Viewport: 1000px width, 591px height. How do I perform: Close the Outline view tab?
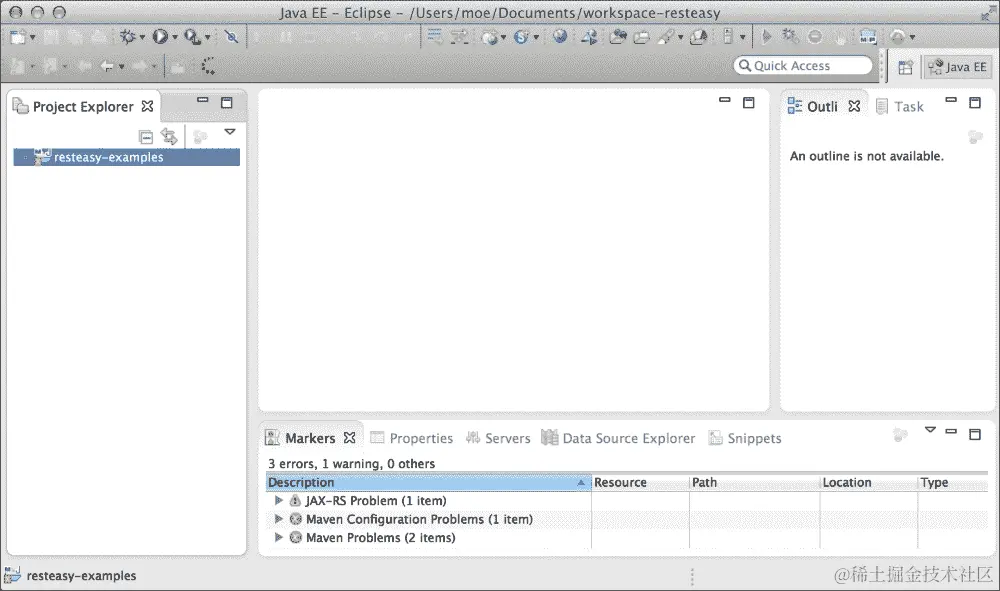855,106
